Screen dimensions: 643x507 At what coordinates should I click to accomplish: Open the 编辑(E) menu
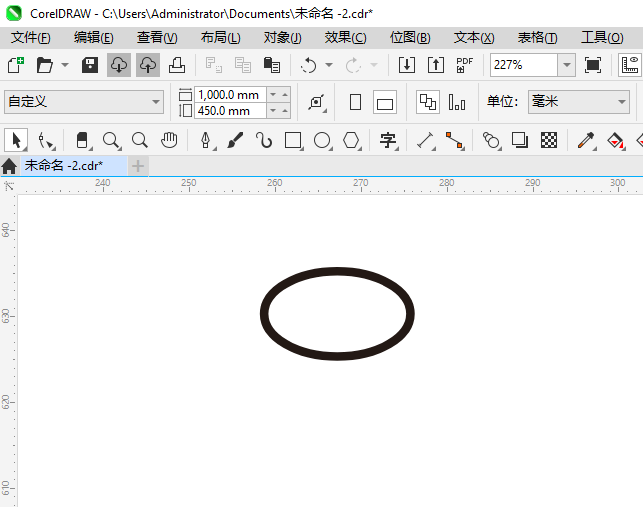click(x=94, y=38)
